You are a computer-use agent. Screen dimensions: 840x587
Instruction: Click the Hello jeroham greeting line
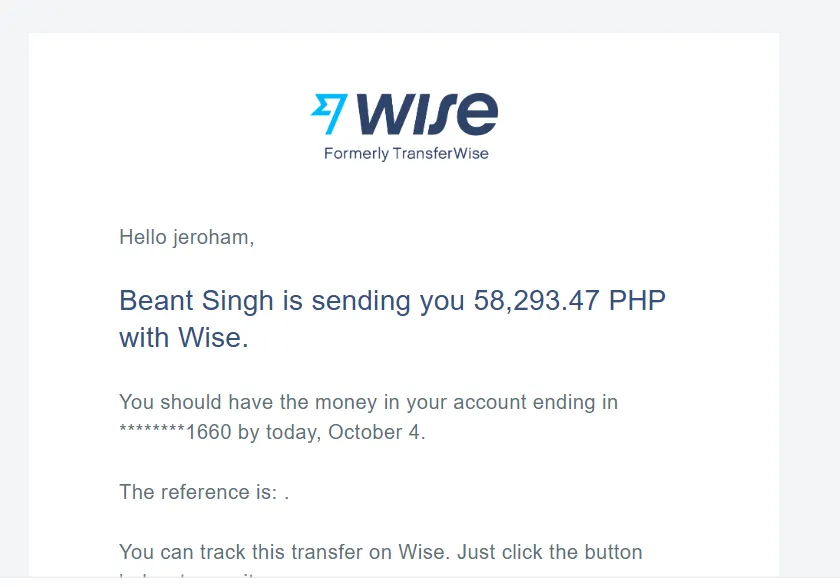coord(186,237)
